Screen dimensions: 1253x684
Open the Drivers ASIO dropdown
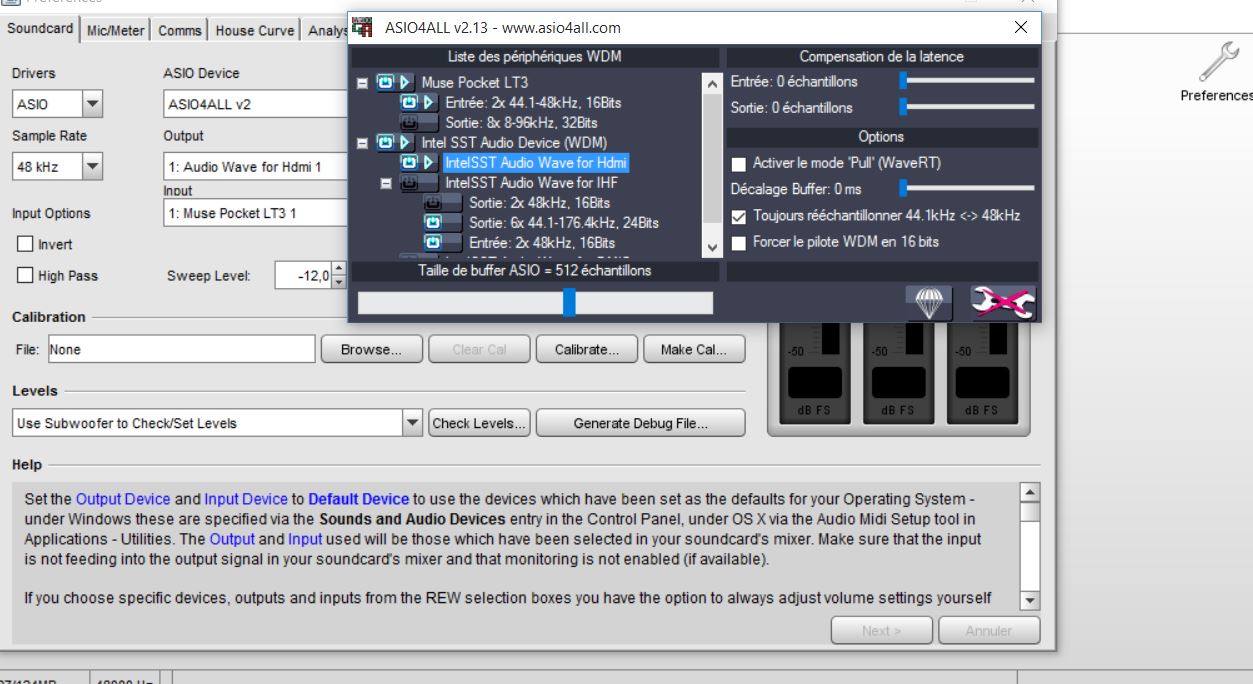(91, 104)
